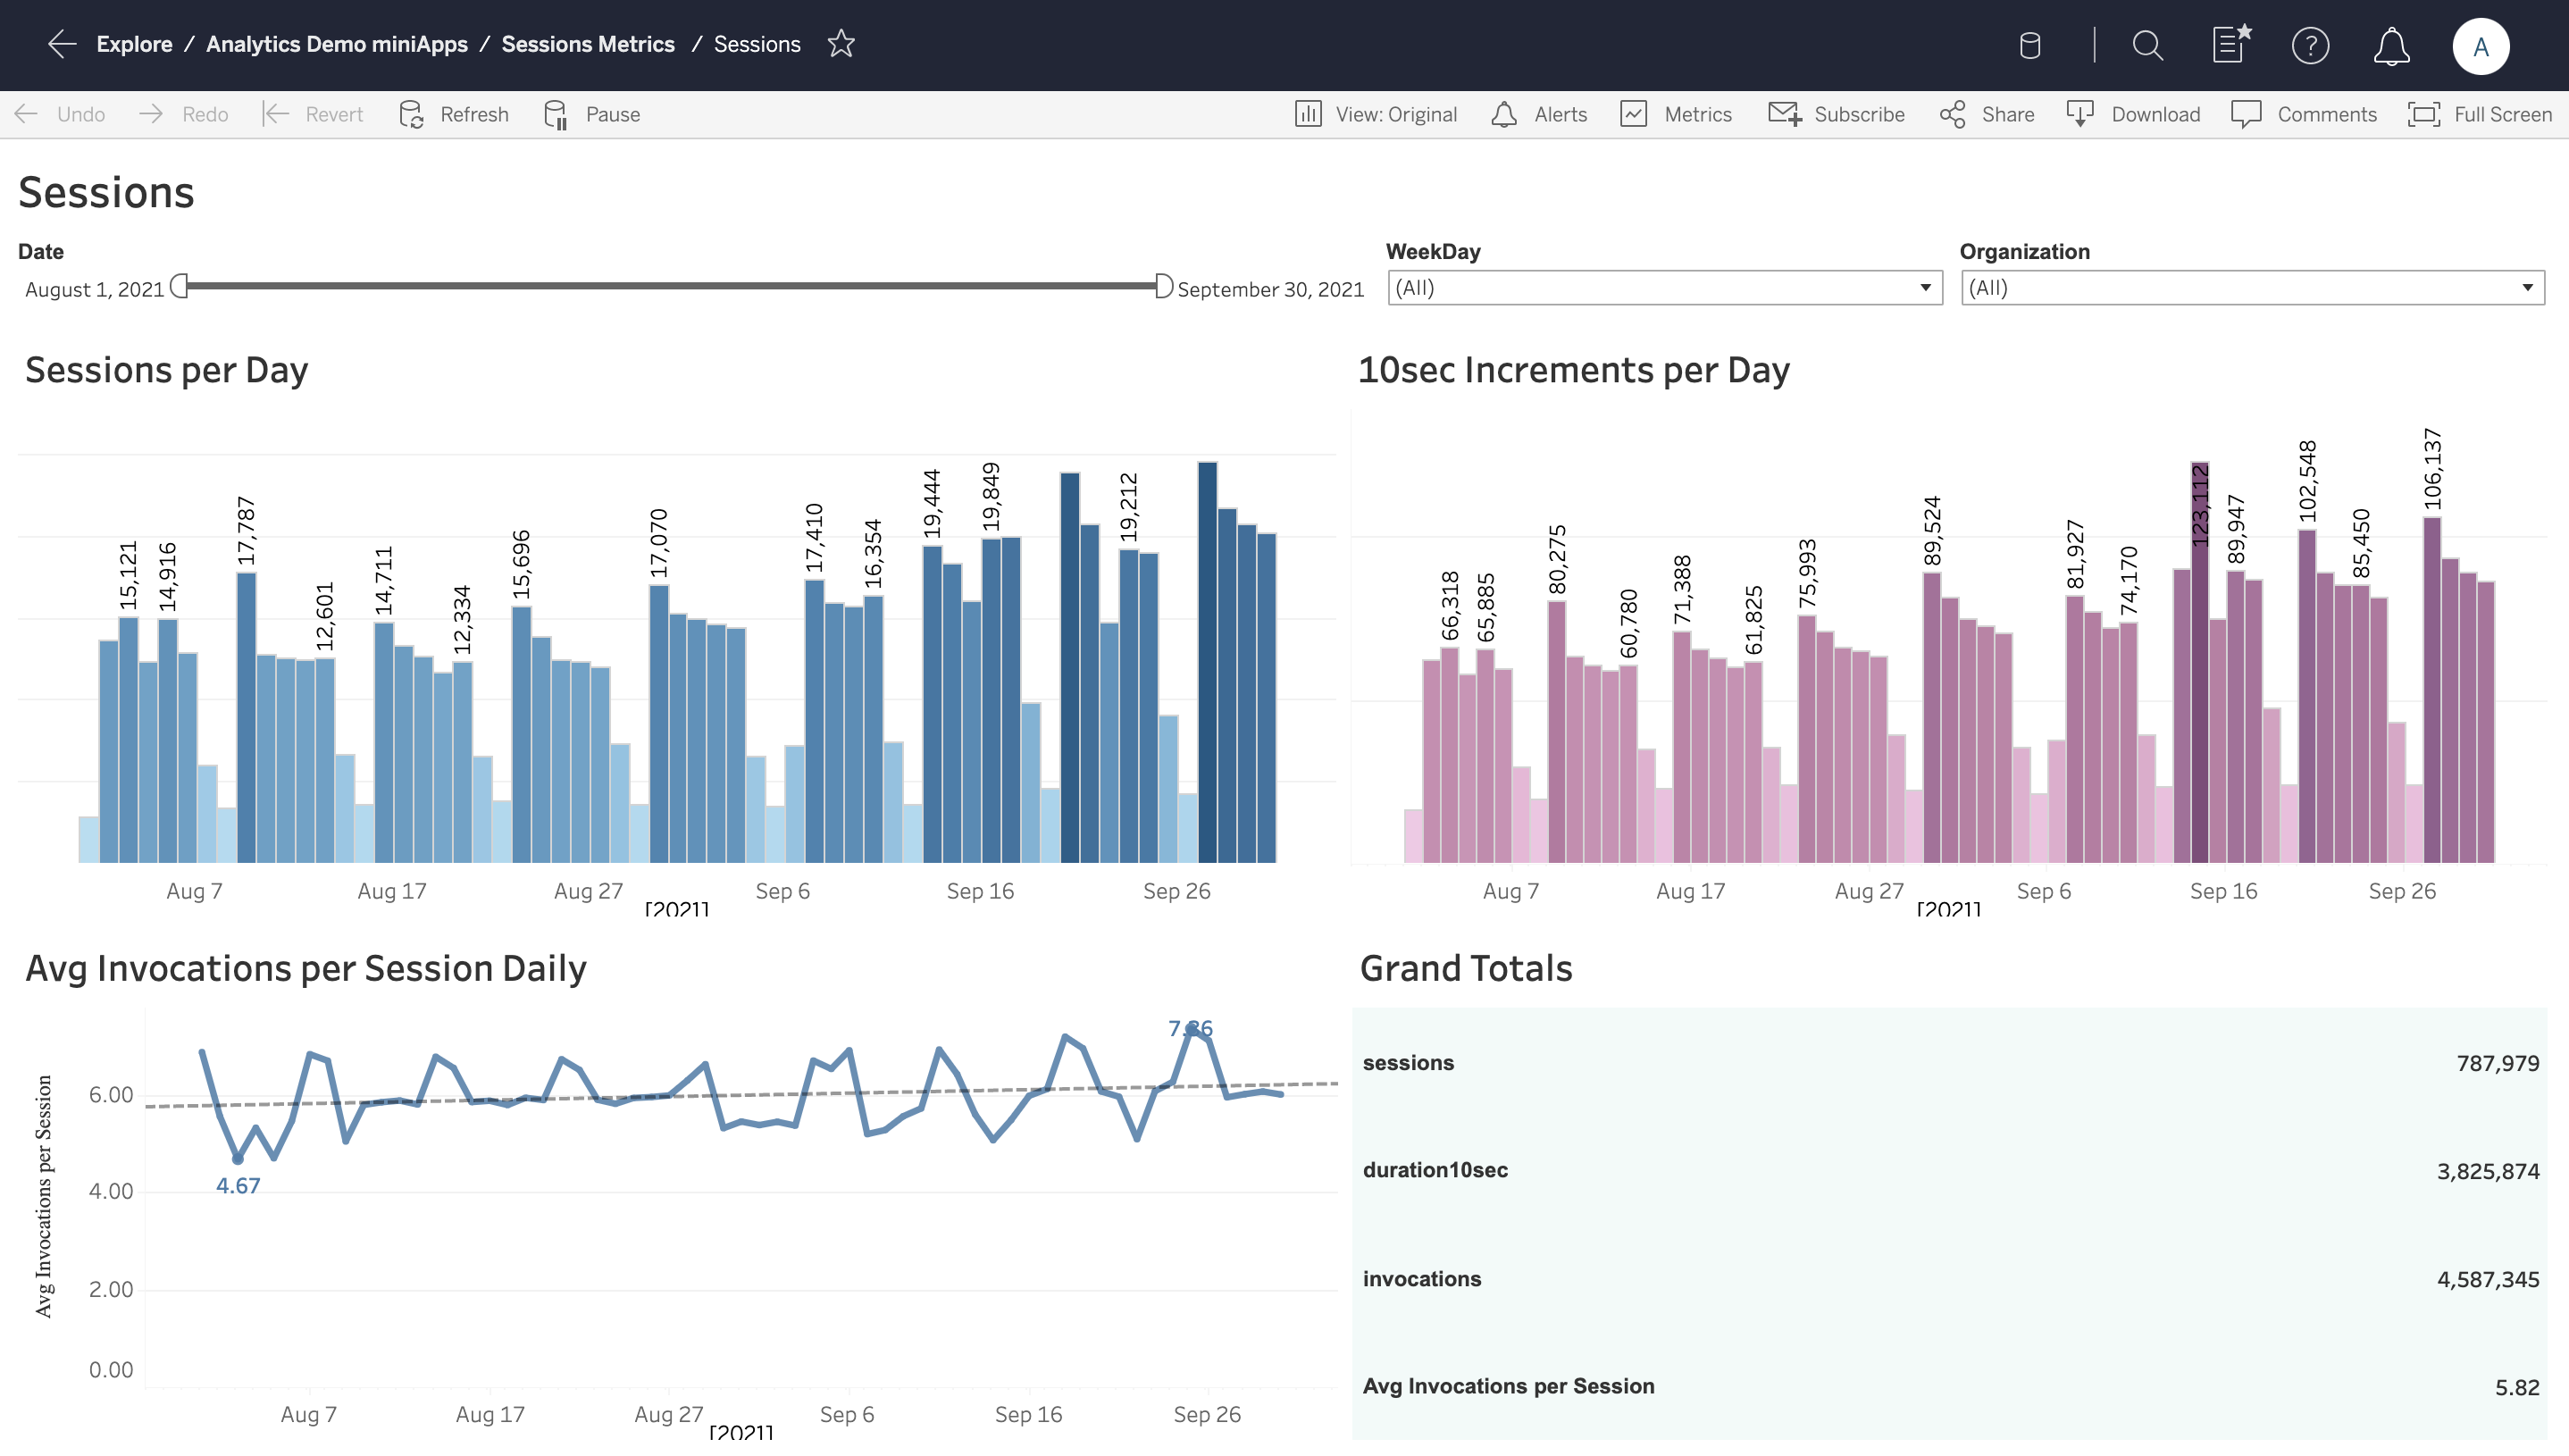Go to Sessions Metrics breadcrumb
Screen dimensions: 2569x1456
click(x=588, y=44)
